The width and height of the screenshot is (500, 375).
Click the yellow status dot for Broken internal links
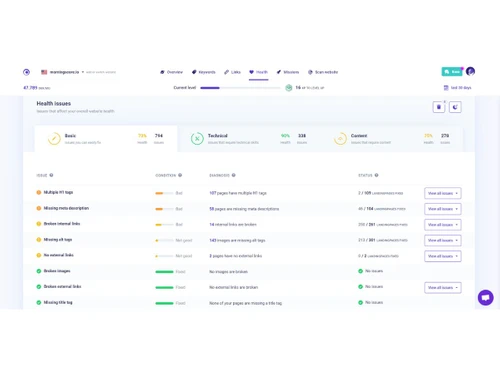tap(39, 224)
